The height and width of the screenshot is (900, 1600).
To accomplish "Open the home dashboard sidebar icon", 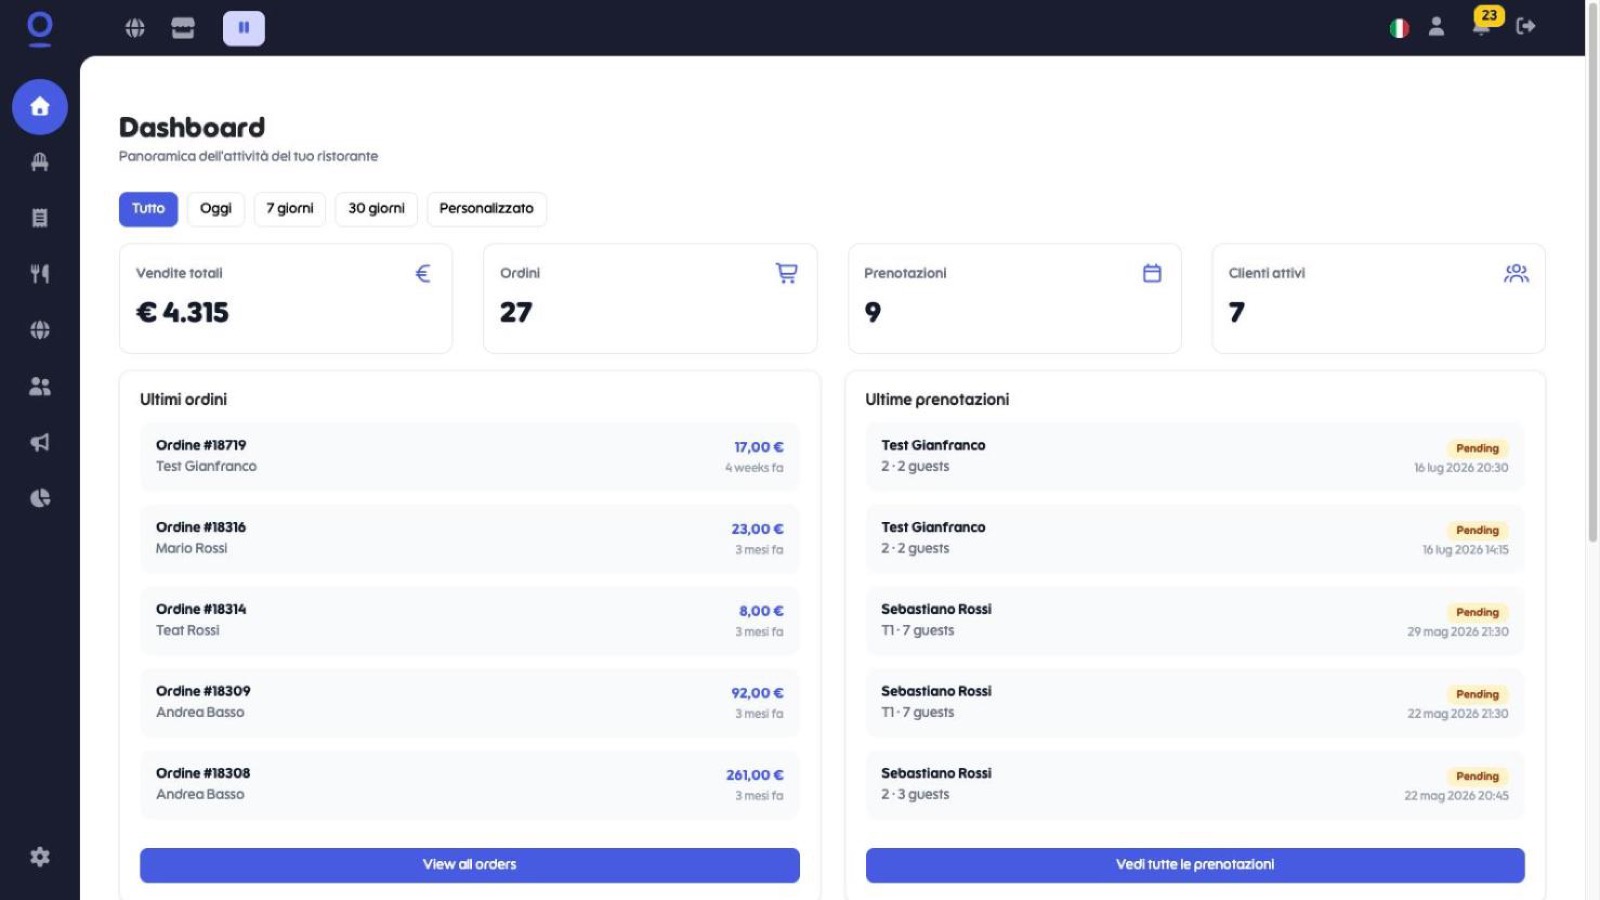I will [40, 106].
